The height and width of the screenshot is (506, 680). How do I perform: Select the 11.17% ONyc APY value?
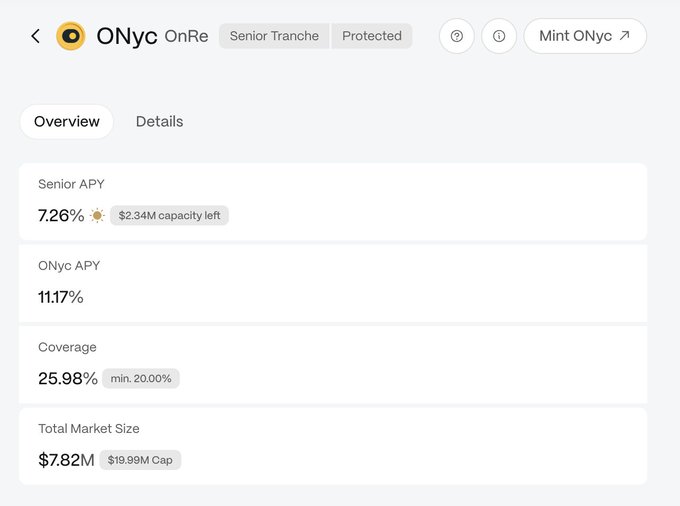pyautogui.click(x=61, y=297)
